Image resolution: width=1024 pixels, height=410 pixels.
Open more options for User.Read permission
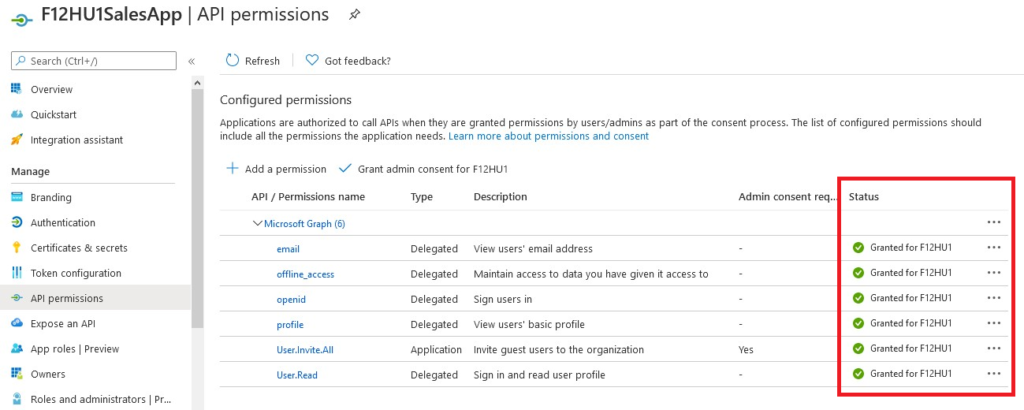tap(994, 373)
